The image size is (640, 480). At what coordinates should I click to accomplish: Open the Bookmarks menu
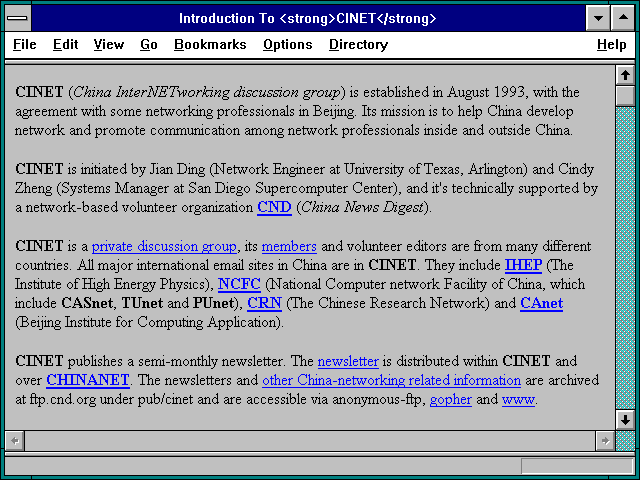[210, 44]
